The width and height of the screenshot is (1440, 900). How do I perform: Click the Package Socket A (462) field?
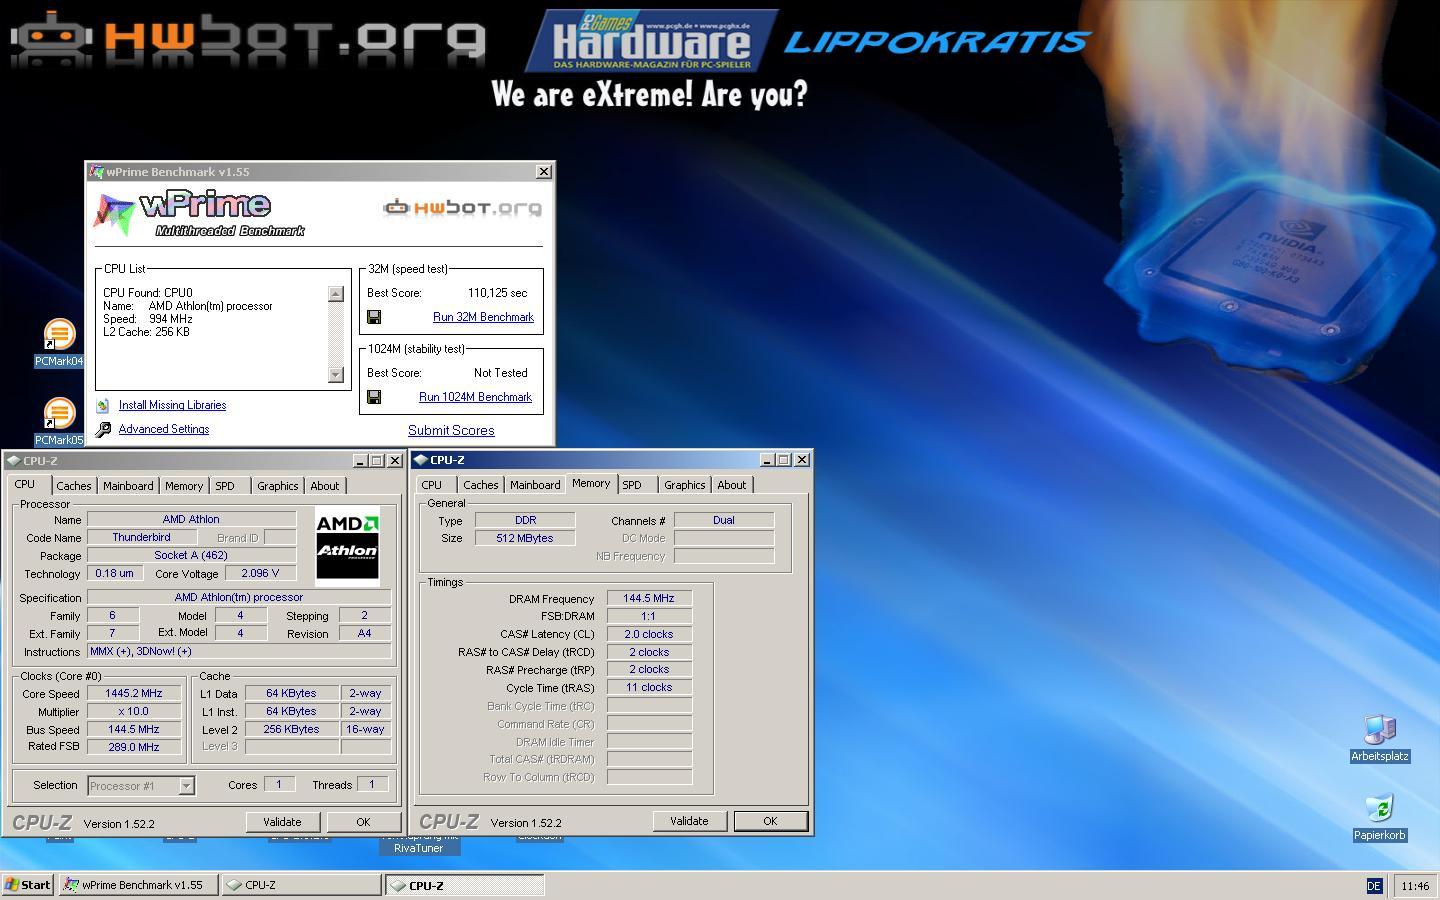(x=191, y=555)
